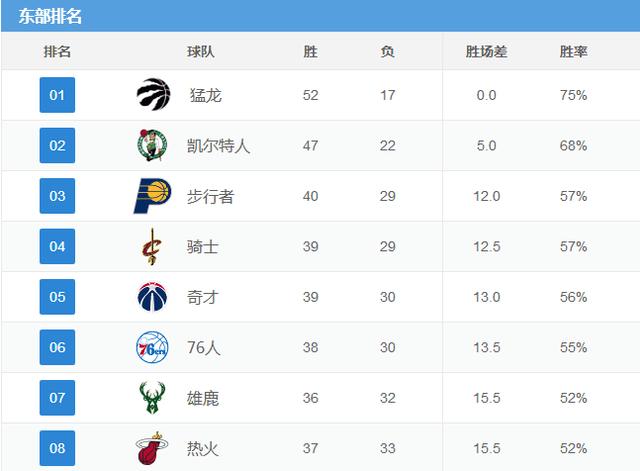This screenshot has height=471, width=640.
Task: Select the 08 rank badge
Action: point(57,448)
